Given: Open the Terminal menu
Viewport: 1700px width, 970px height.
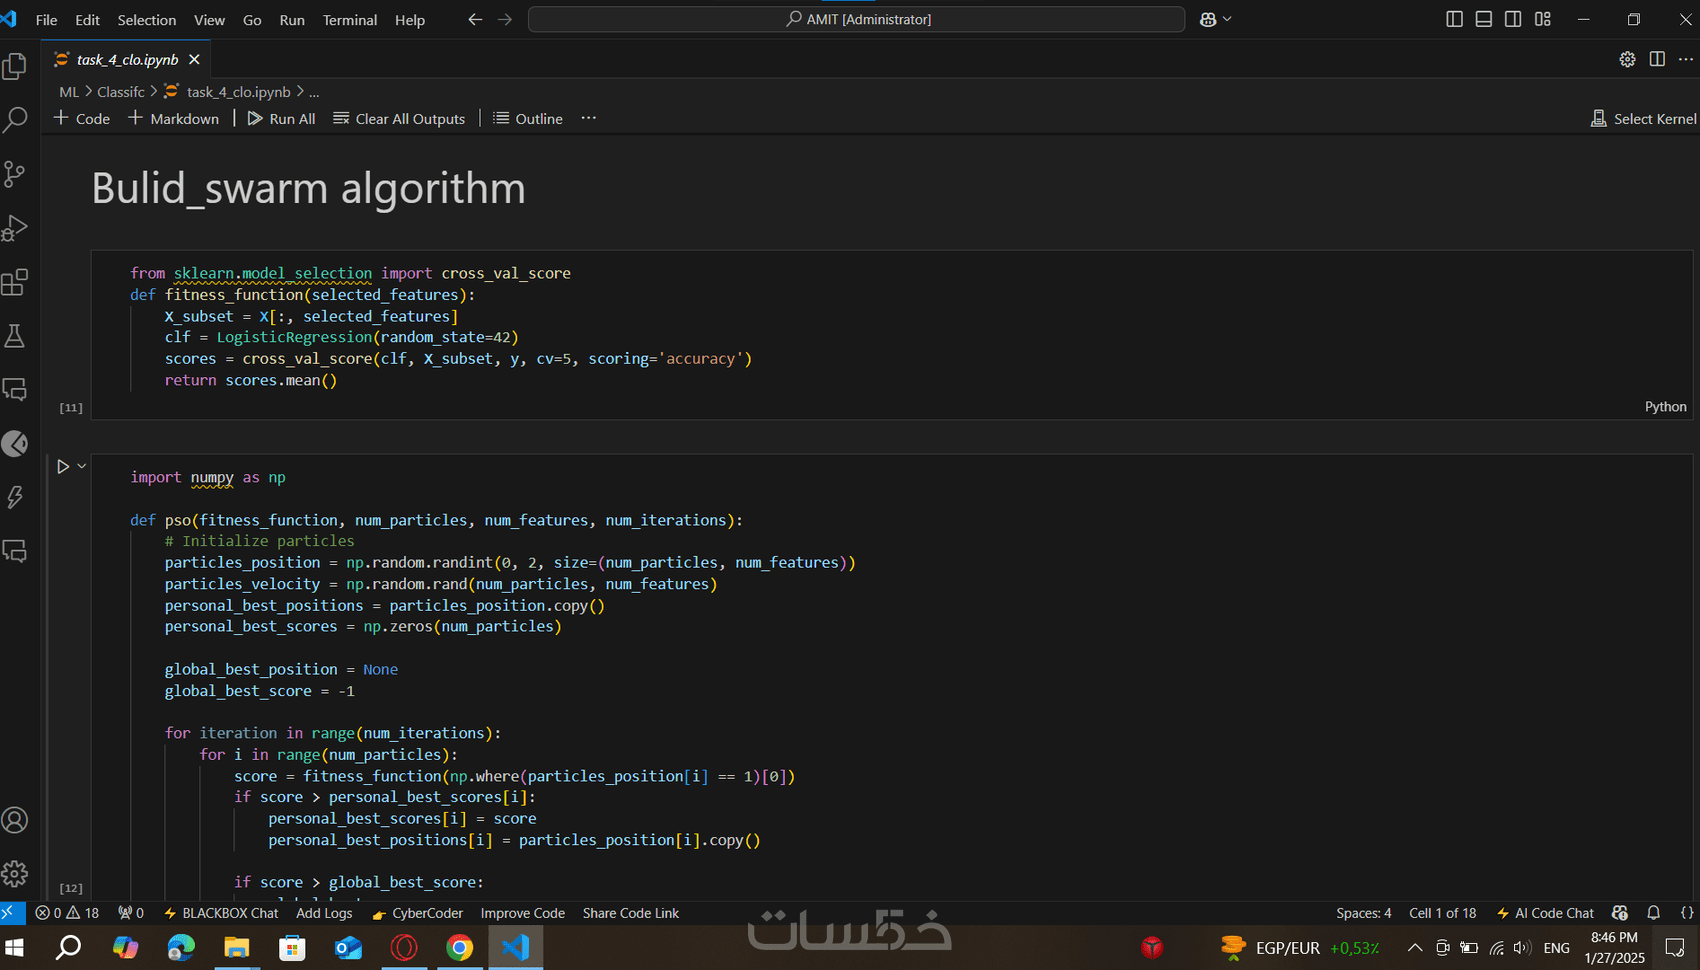Looking at the screenshot, I should pos(350,19).
